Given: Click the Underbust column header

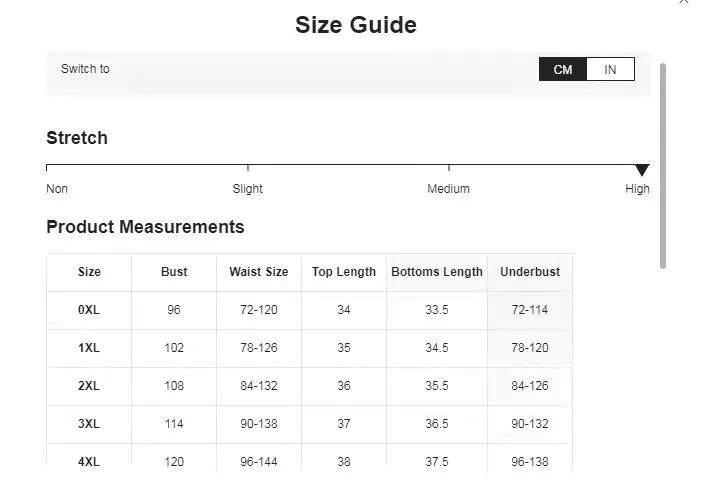Looking at the screenshot, I should (x=530, y=272).
